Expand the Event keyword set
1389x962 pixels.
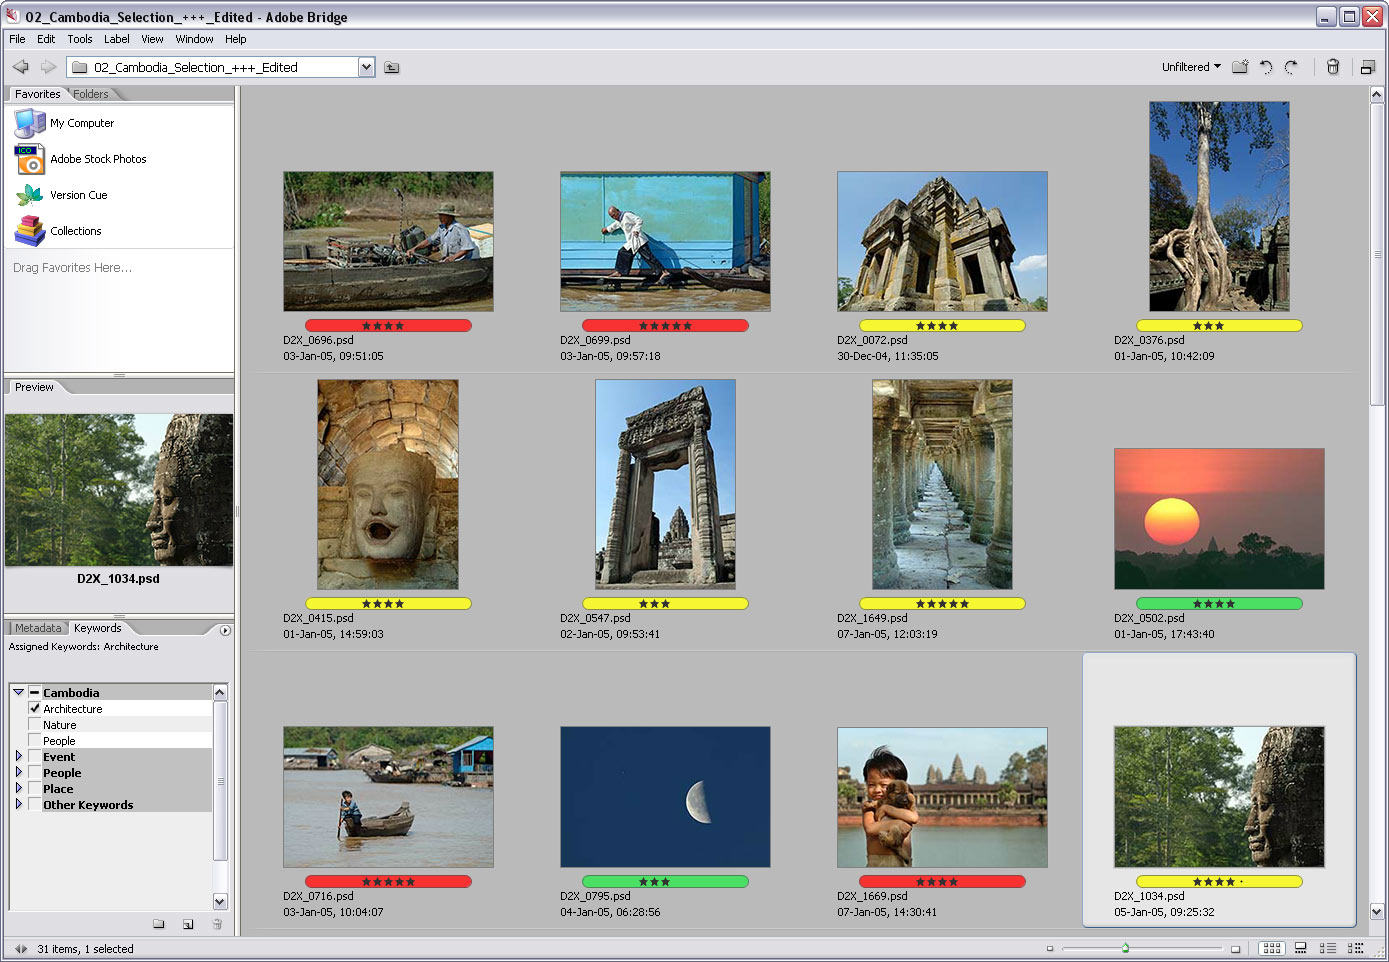point(19,756)
